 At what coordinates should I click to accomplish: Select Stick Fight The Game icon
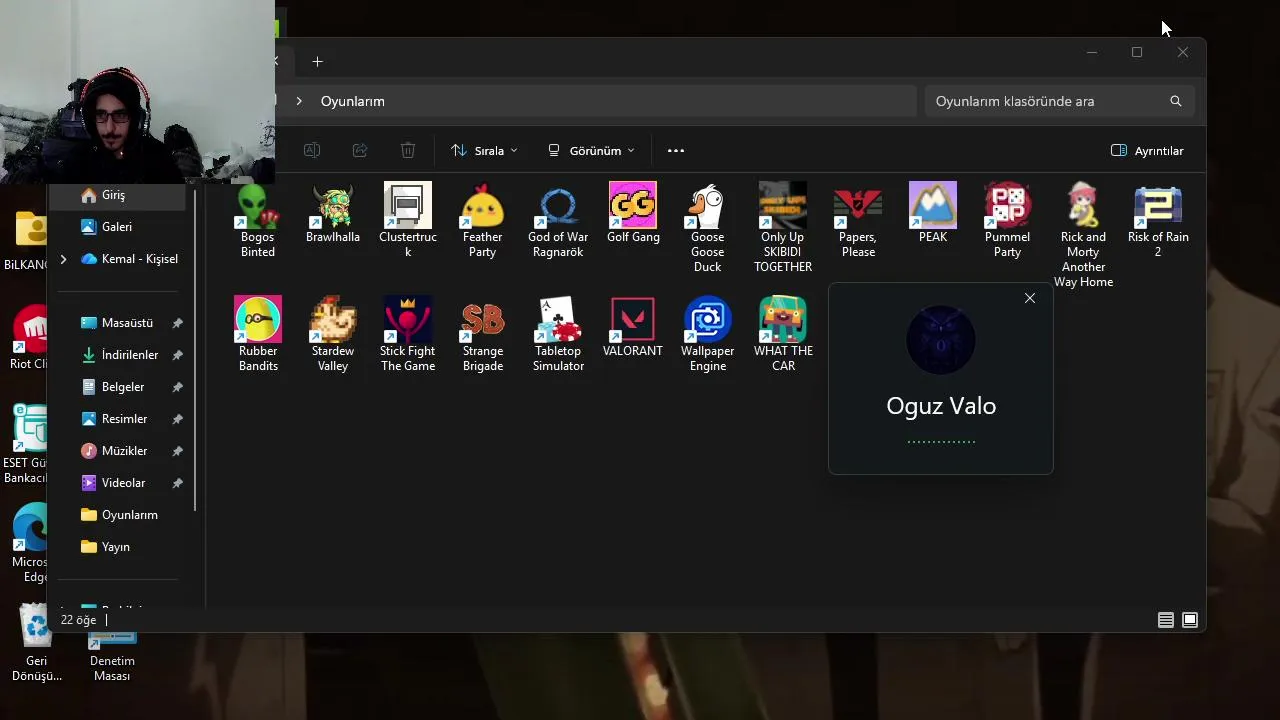point(408,335)
